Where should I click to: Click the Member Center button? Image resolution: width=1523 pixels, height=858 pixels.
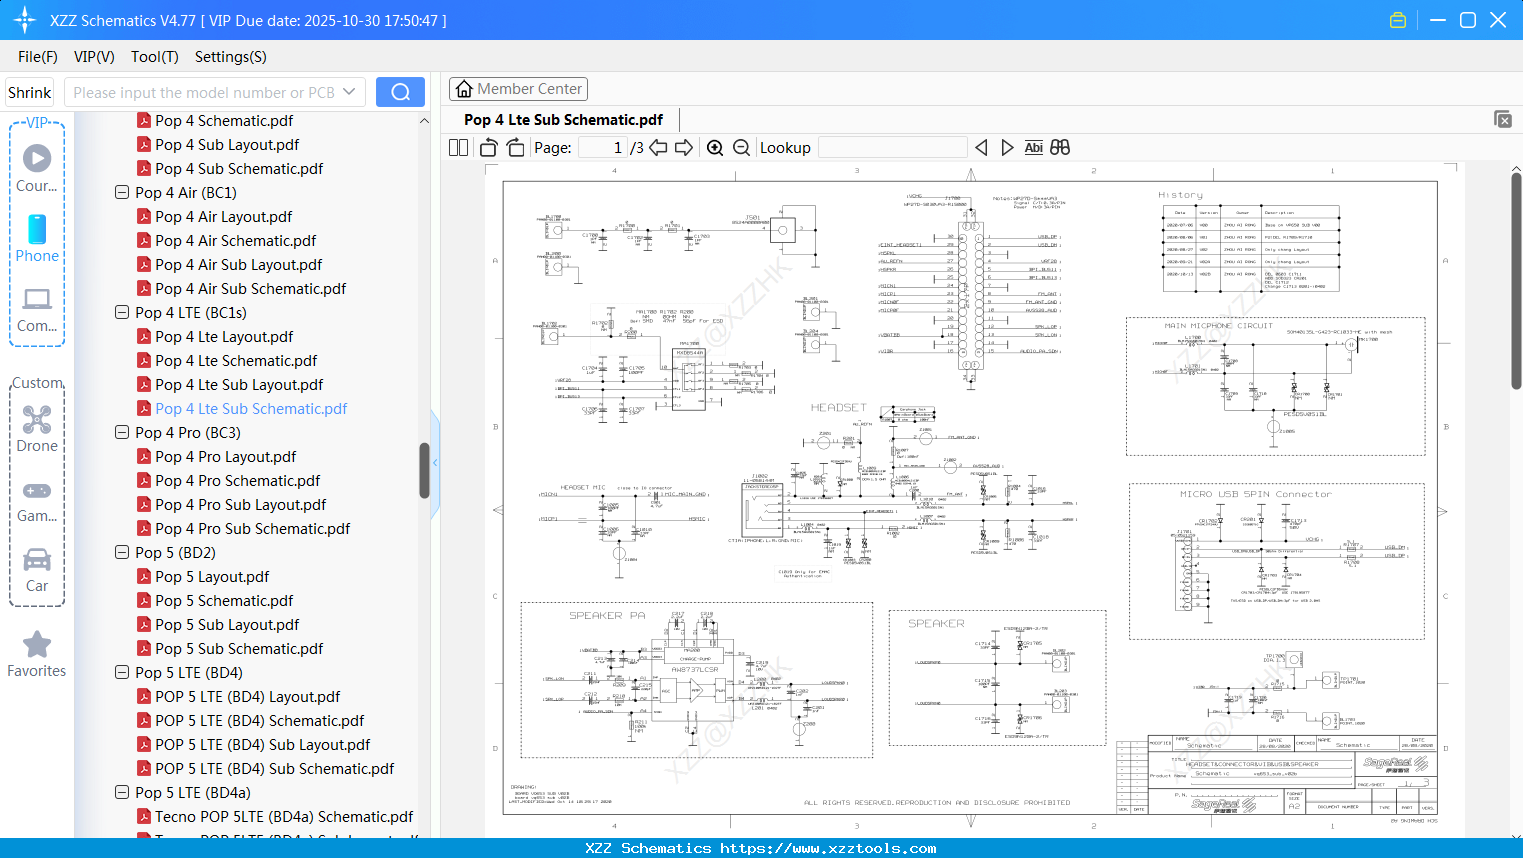tap(518, 89)
